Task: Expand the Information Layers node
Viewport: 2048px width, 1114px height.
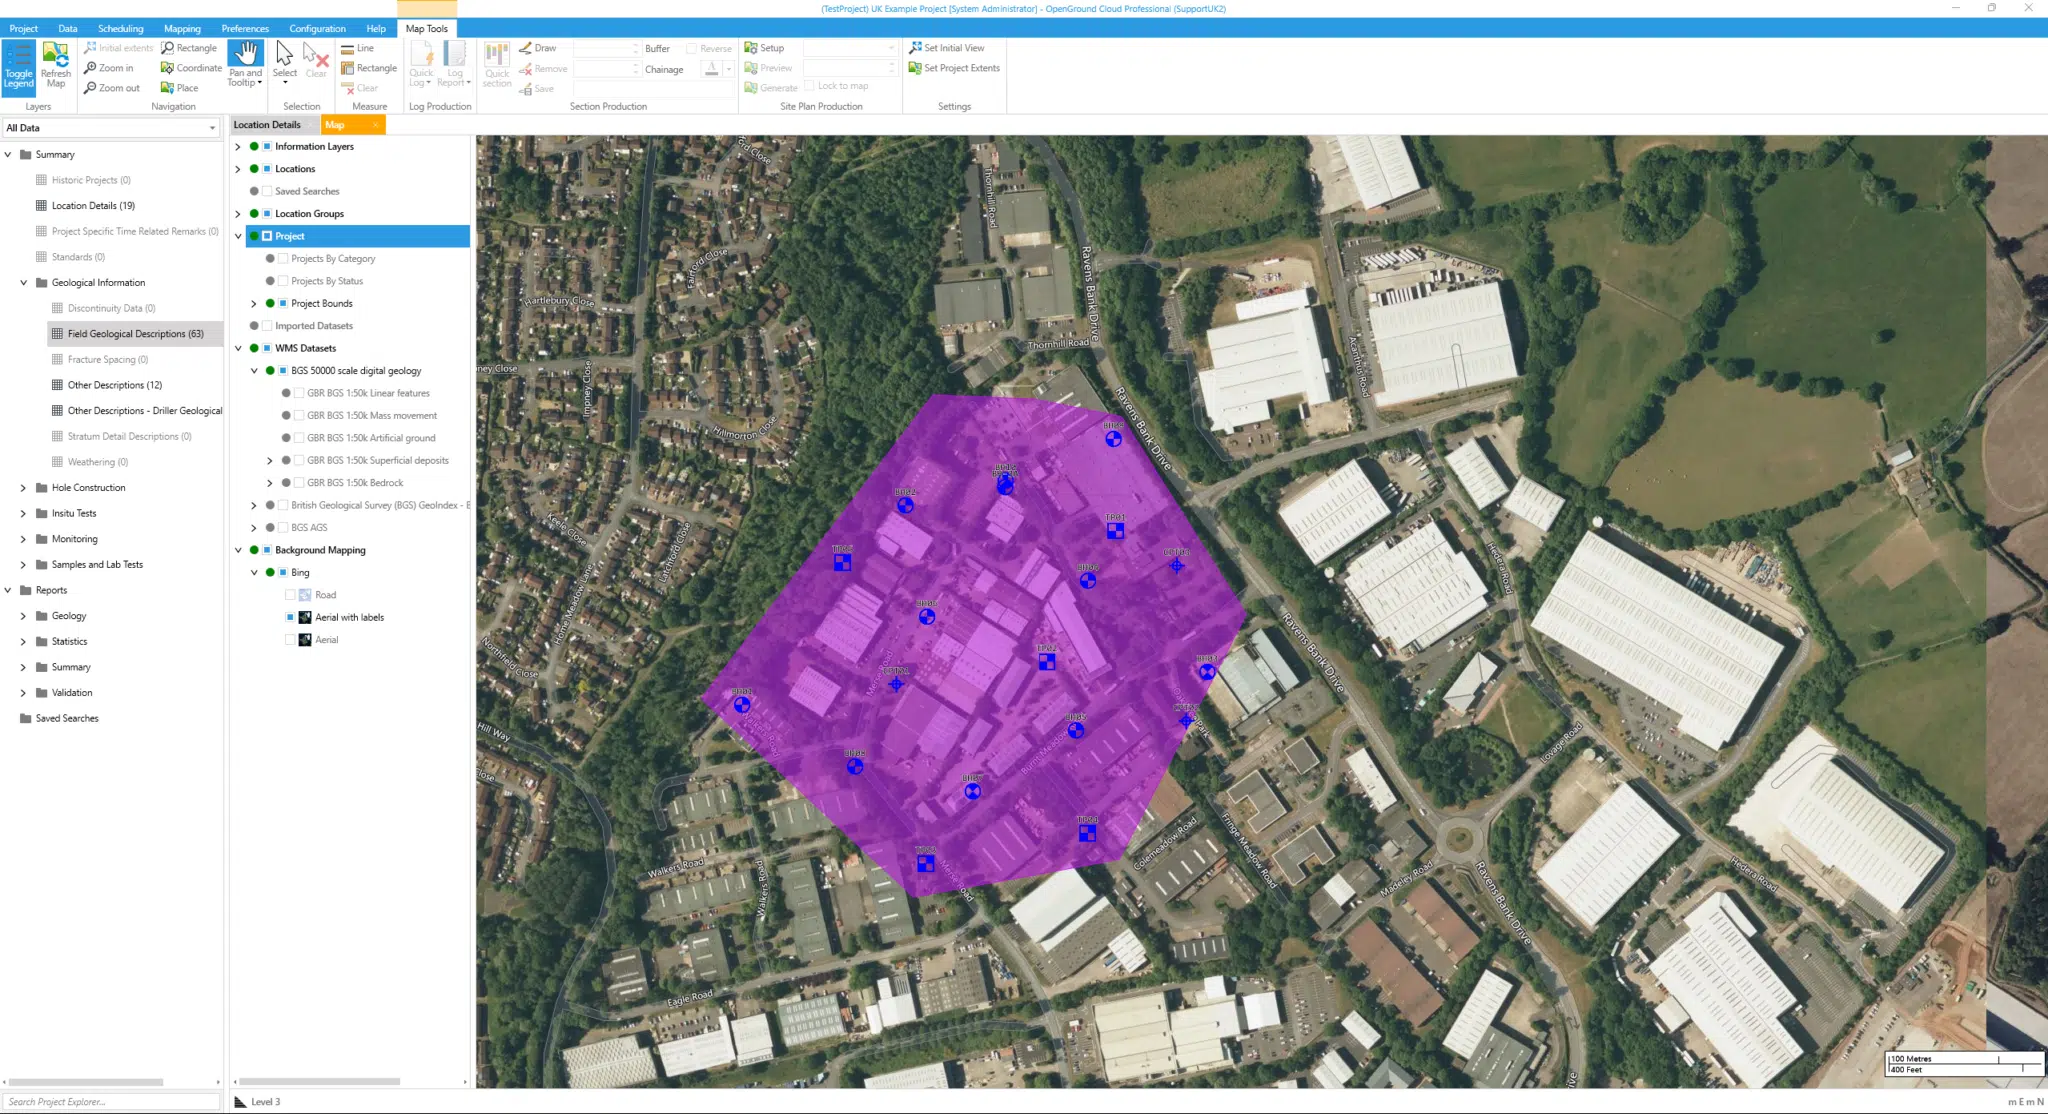Action: [x=238, y=147]
